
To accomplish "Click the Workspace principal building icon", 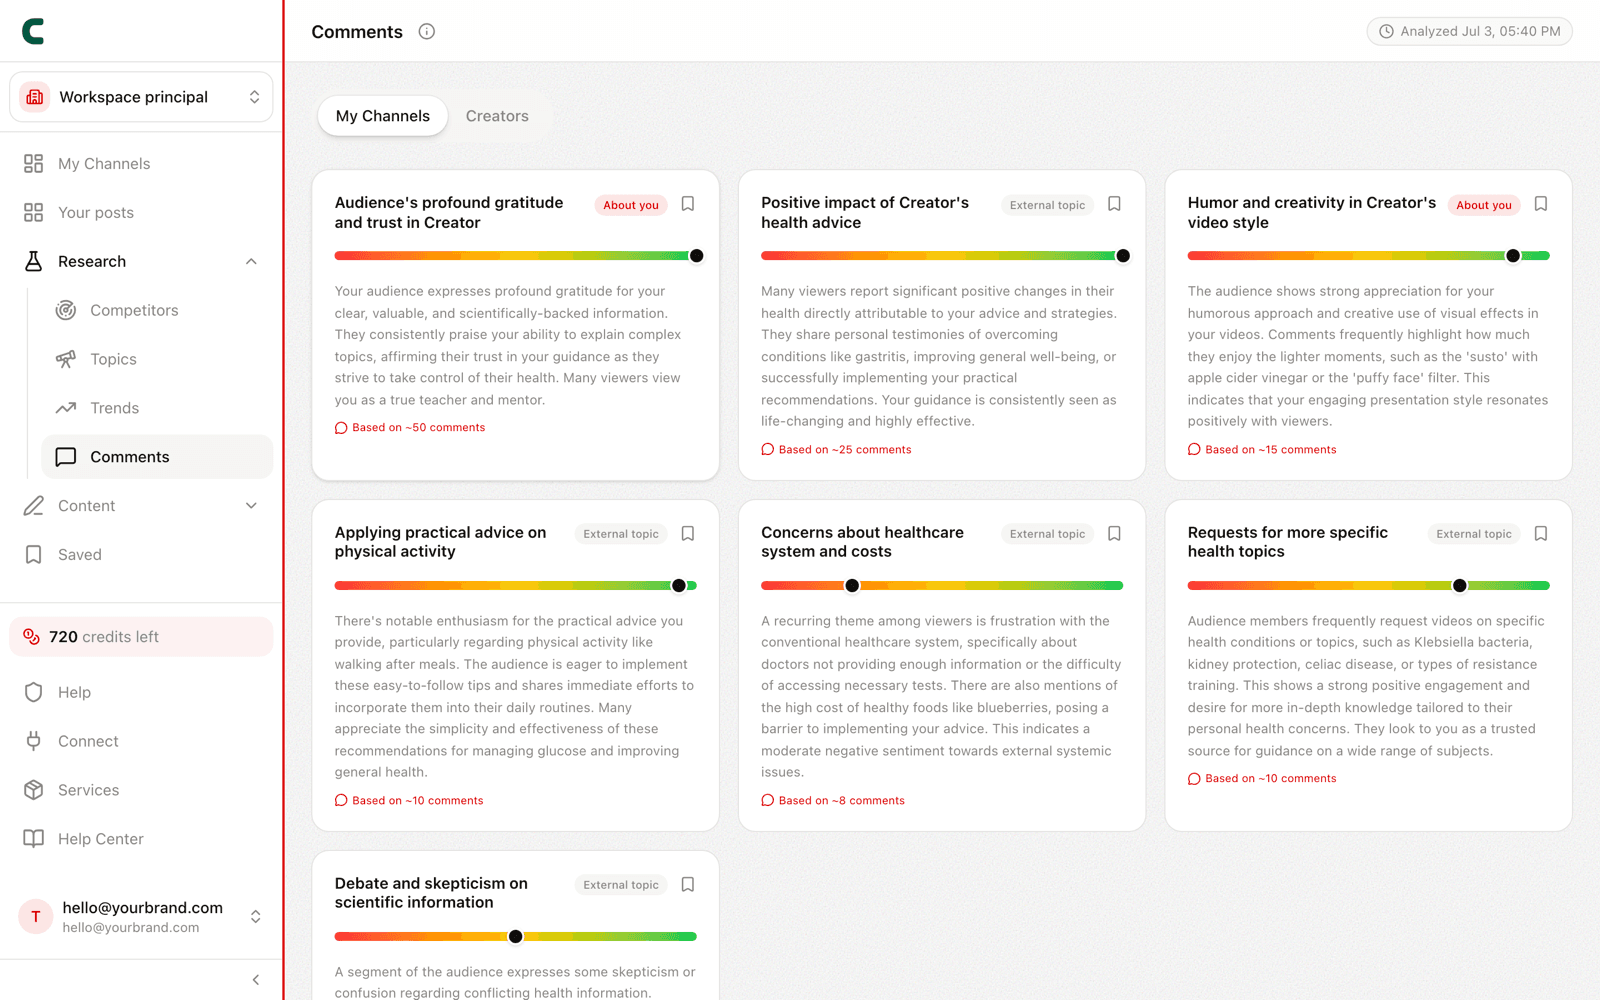I will tap(35, 97).
